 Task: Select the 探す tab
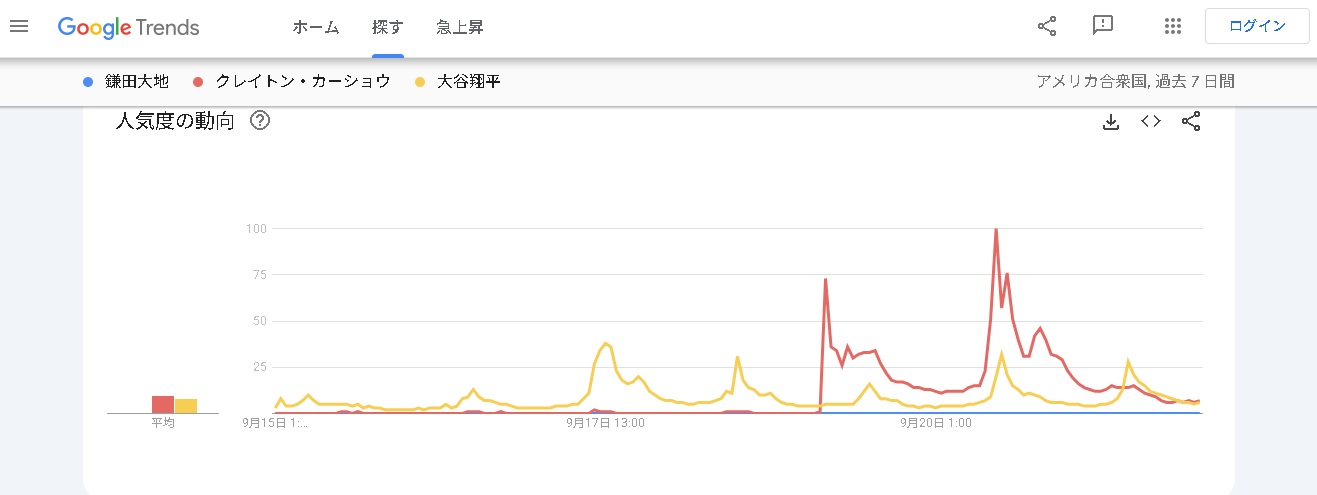(x=387, y=27)
